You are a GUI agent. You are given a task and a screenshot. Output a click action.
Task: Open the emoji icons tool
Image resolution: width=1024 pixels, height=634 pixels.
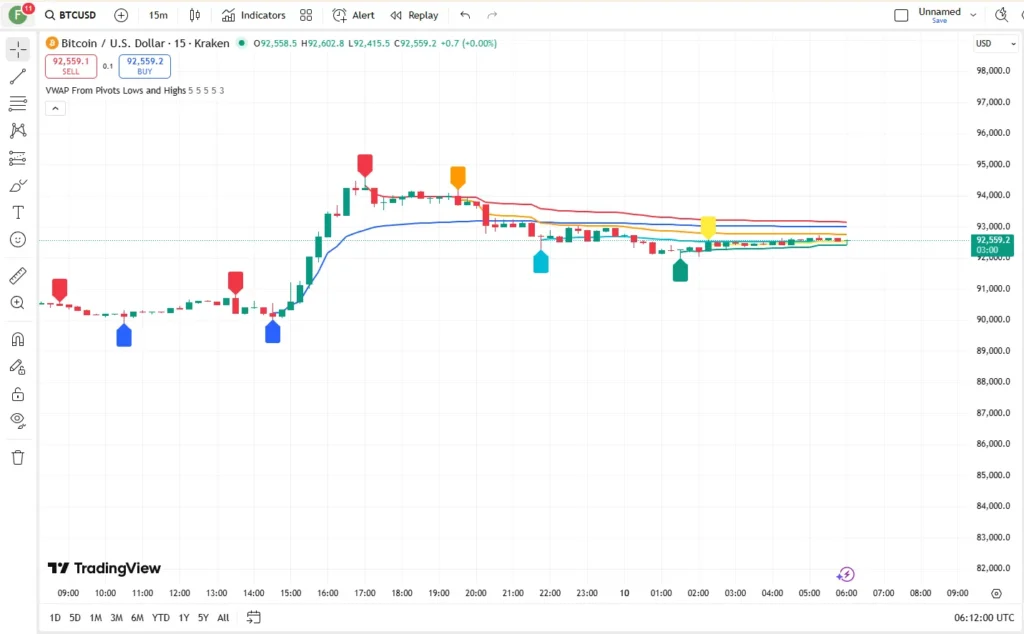point(18,240)
